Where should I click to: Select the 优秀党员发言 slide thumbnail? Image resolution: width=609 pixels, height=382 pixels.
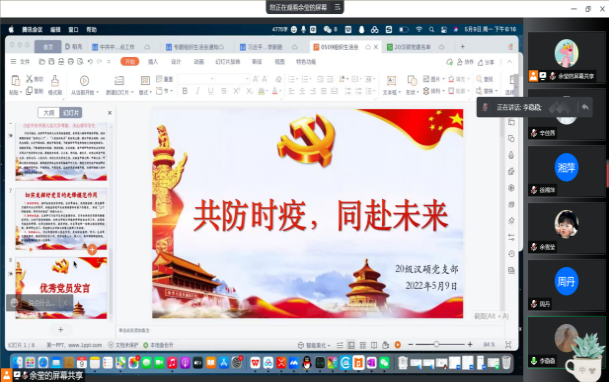[61, 288]
